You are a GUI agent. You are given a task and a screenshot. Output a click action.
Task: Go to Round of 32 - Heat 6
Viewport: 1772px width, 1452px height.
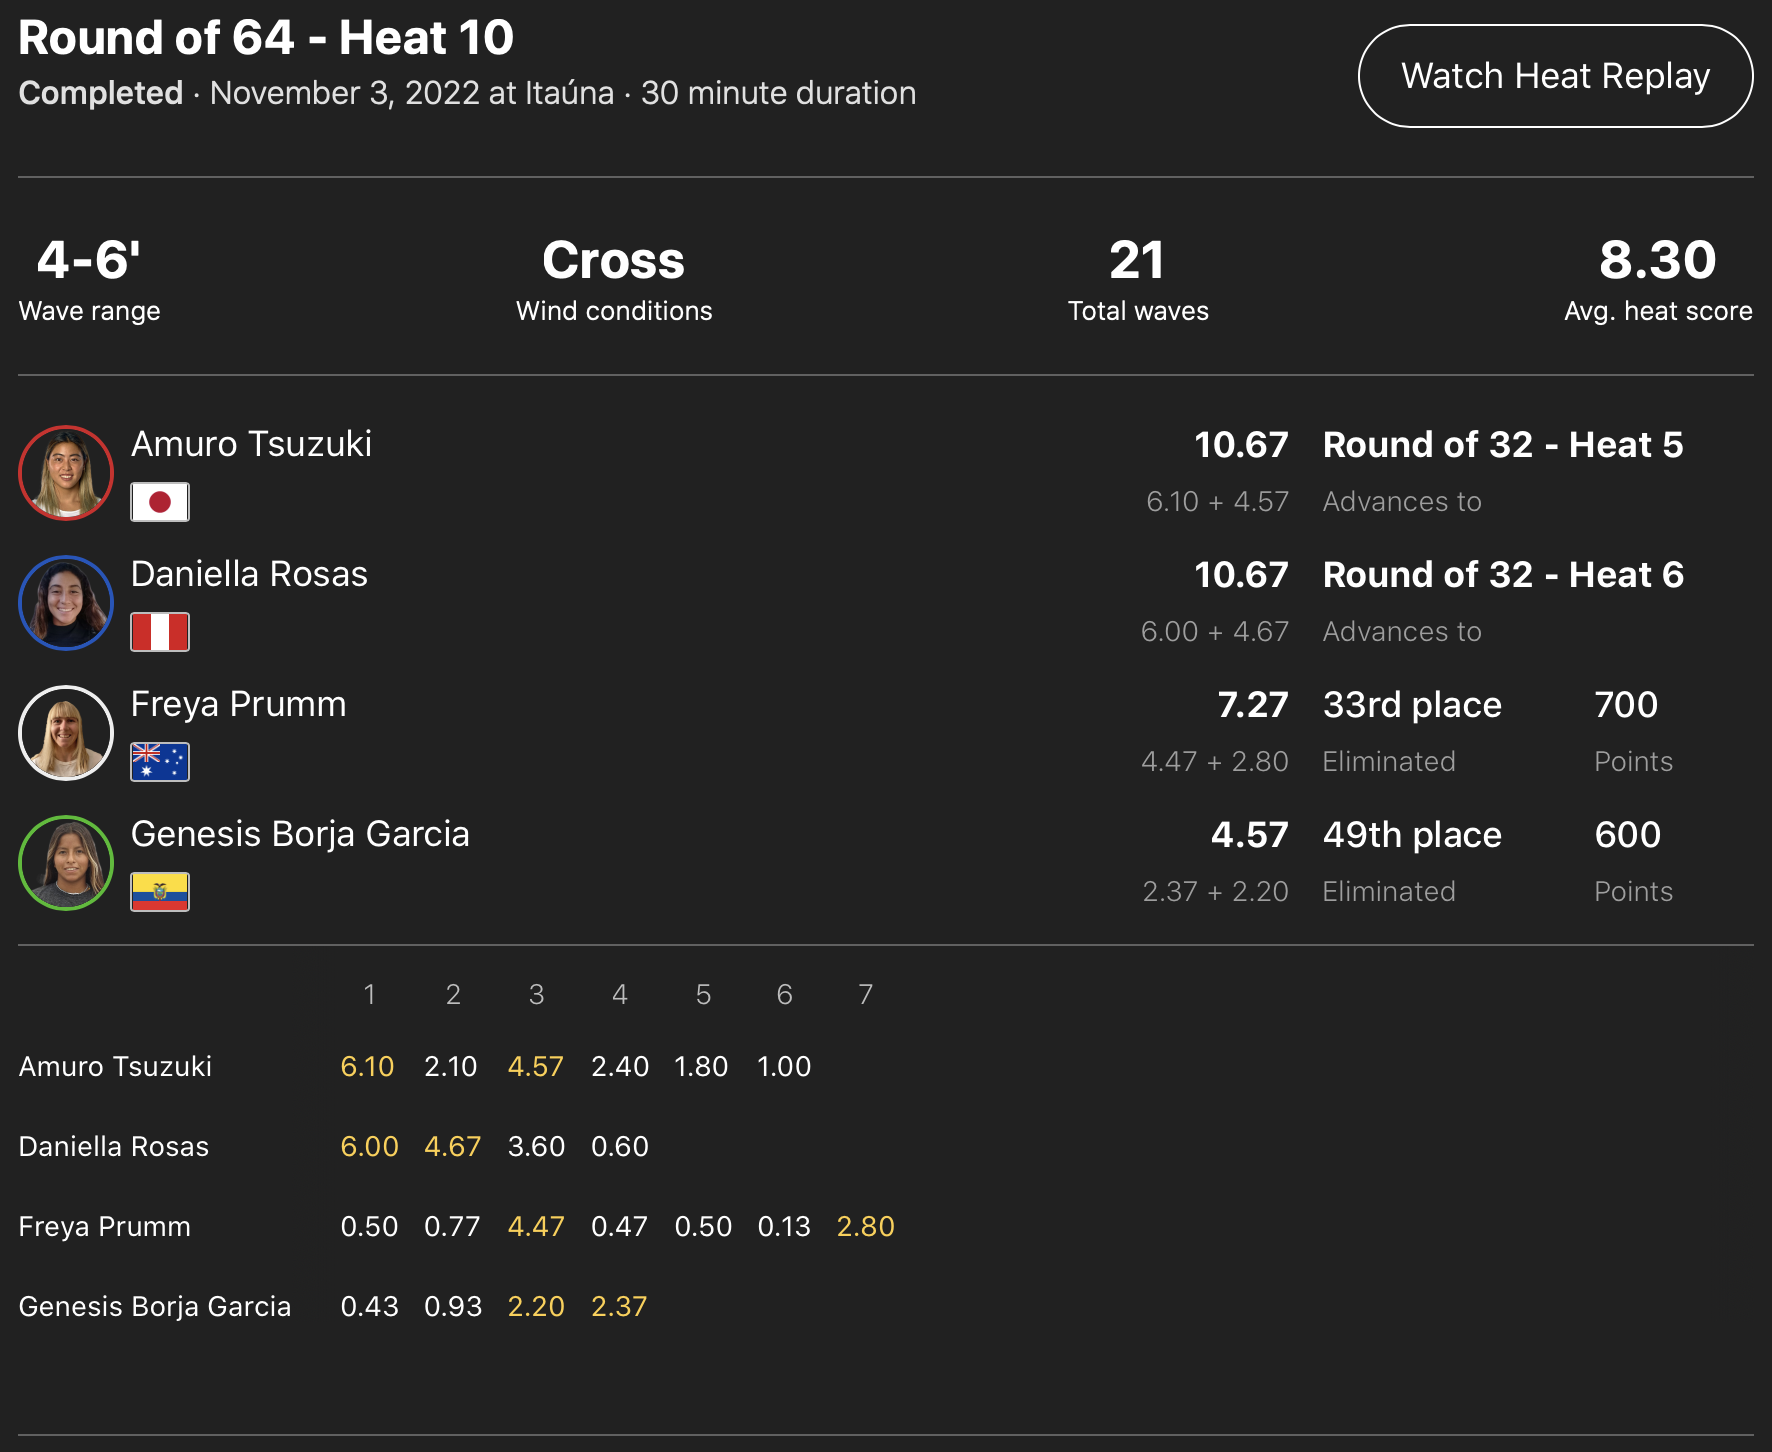pyautogui.click(x=1502, y=575)
